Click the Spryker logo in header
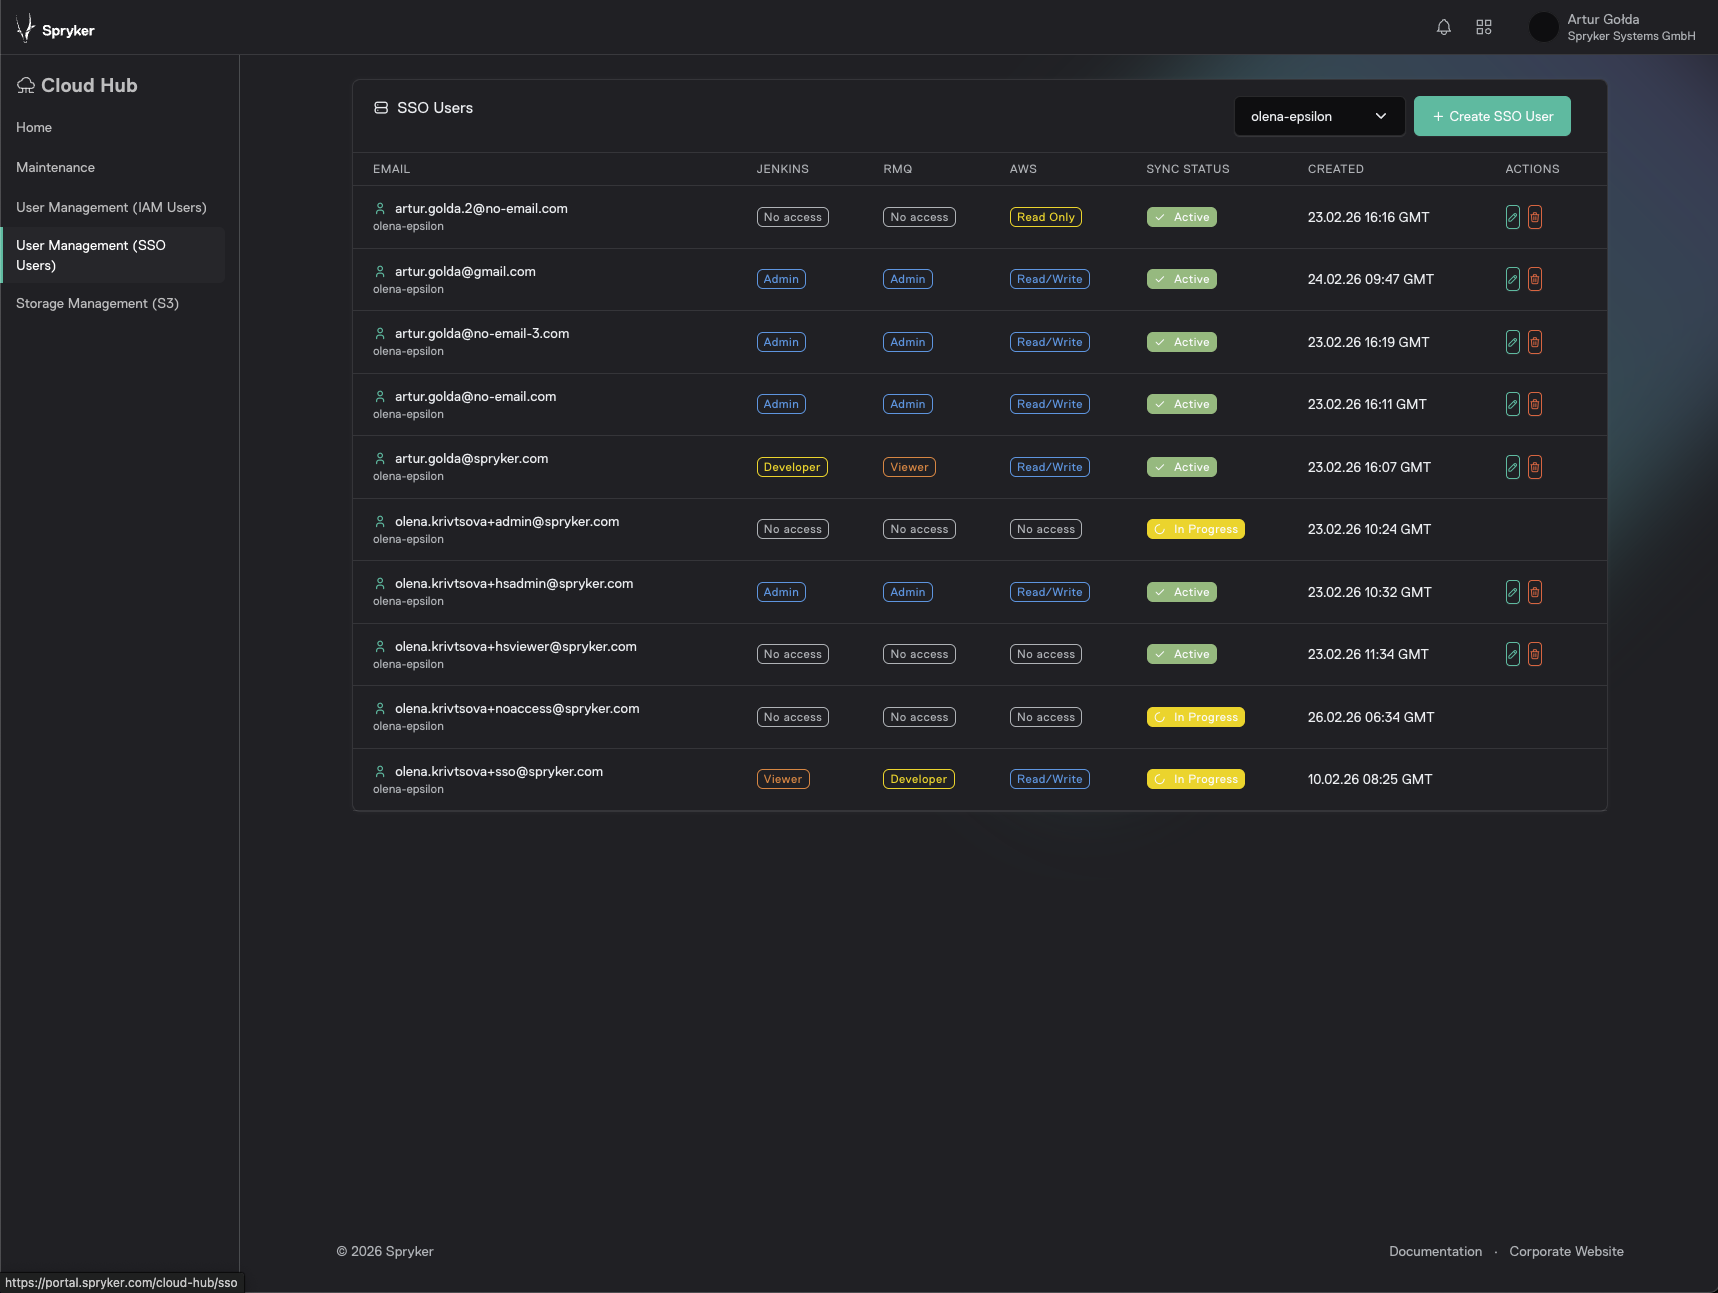 click(x=56, y=29)
